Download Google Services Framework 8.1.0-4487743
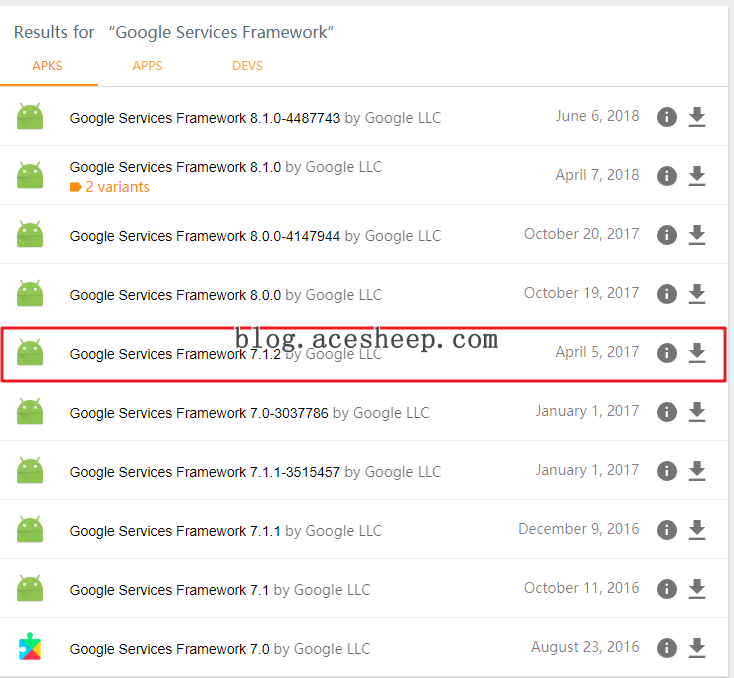 tap(697, 117)
